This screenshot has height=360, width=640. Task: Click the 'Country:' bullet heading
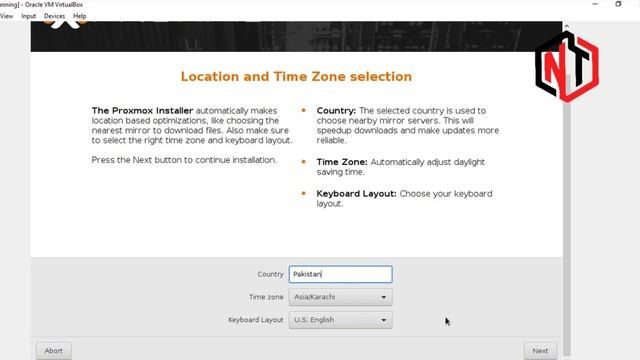point(336,111)
